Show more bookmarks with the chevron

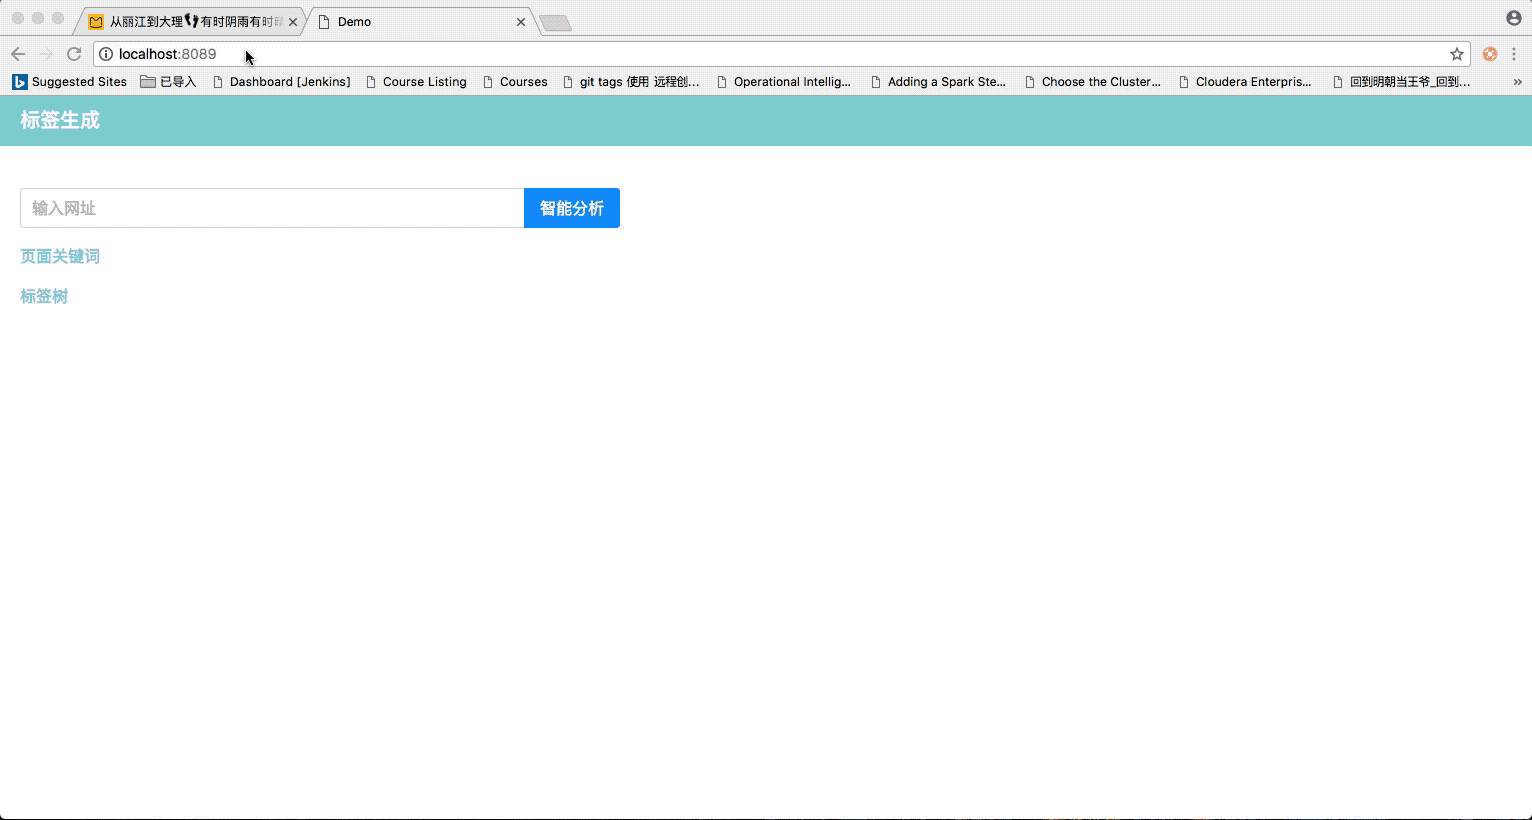click(1517, 82)
